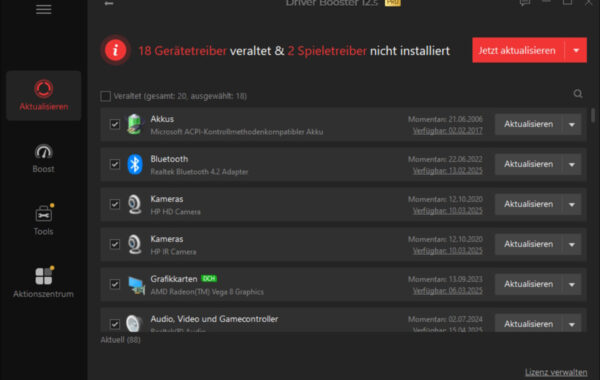Click 'Momentan: 21.06.2006' date text
Image resolution: width=600 pixels, height=380 pixels.
(x=445, y=119)
